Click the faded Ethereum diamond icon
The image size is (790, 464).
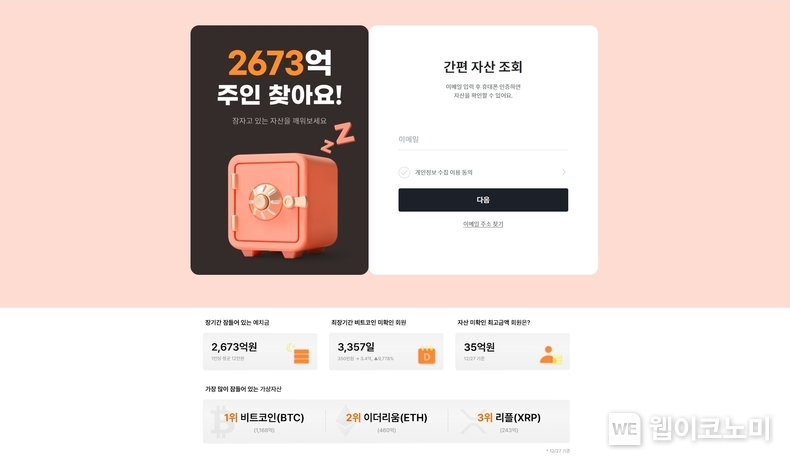click(x=345, y=421)
